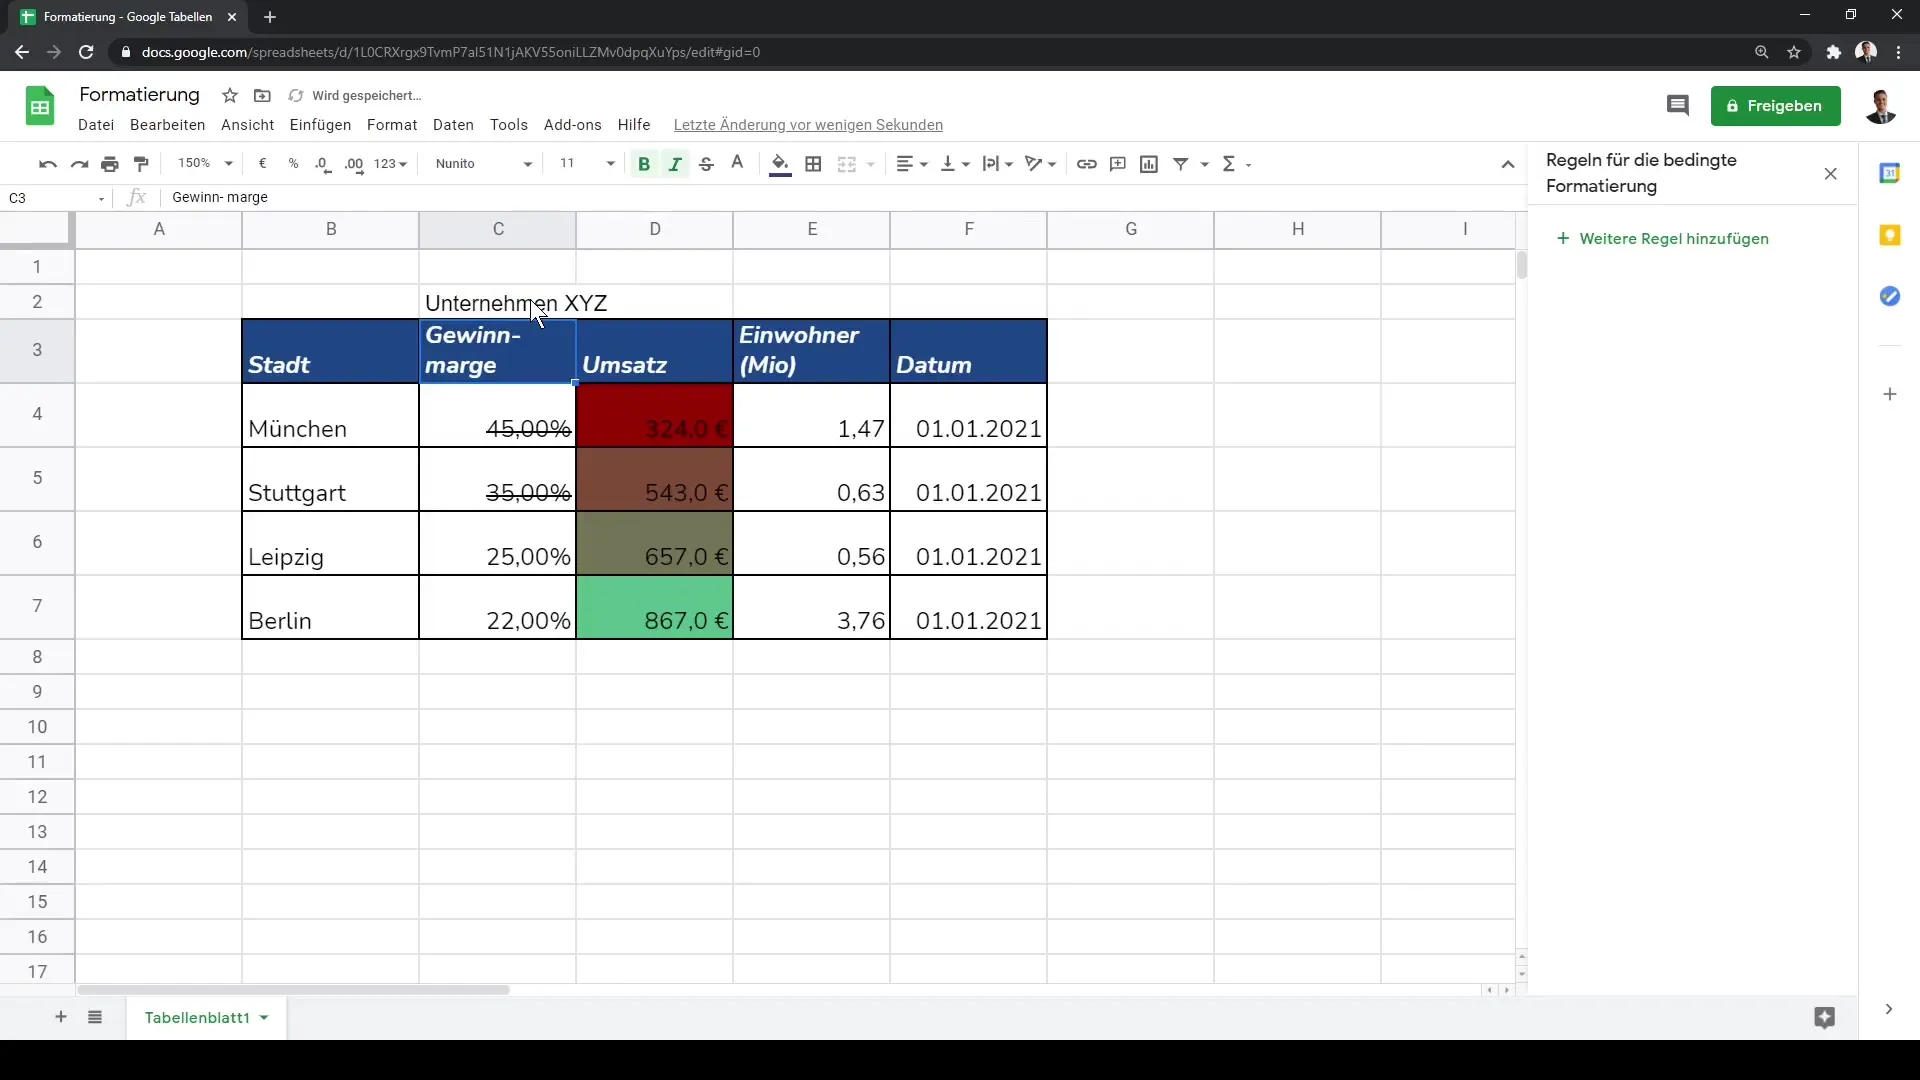
Task: Go to Google Sheets home
Action: 40,106
